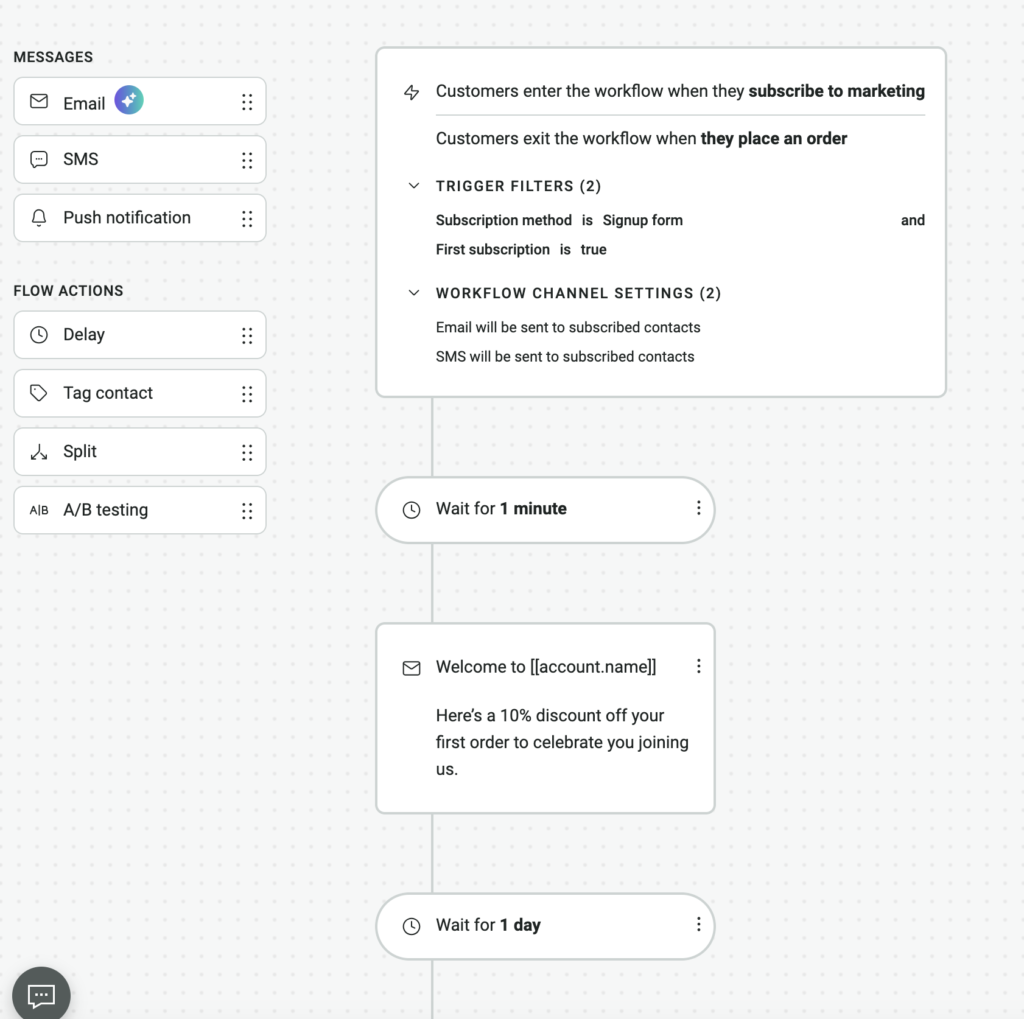The height and width of the screenshot is (1019, 1024).
Task: Click the AI sparkle badge beside Email
Action: 128,100
